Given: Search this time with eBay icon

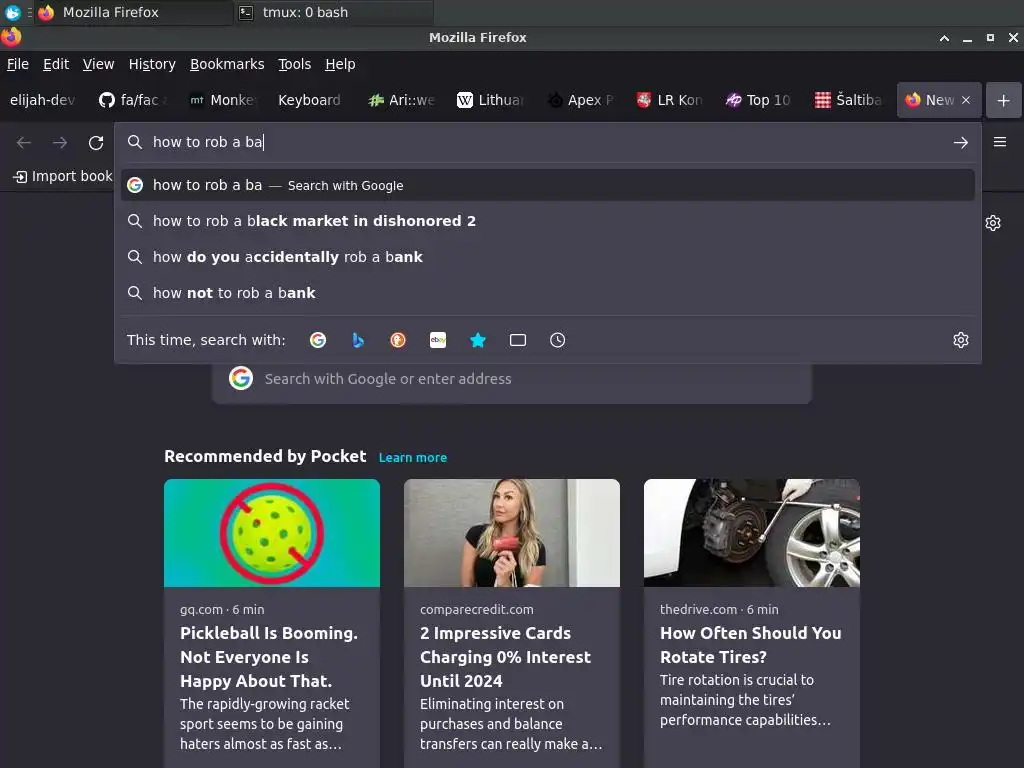Looking at the screenshot, I should 438,340.
